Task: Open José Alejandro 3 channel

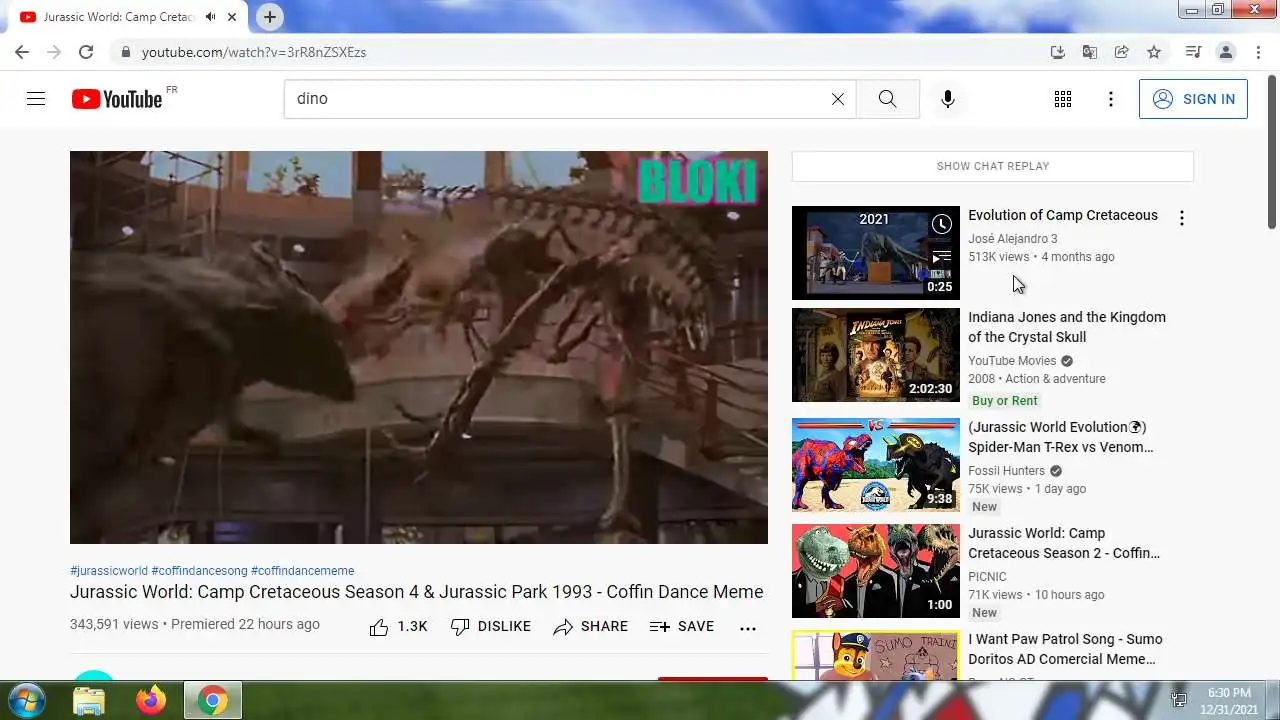Action: (1012, 239)
